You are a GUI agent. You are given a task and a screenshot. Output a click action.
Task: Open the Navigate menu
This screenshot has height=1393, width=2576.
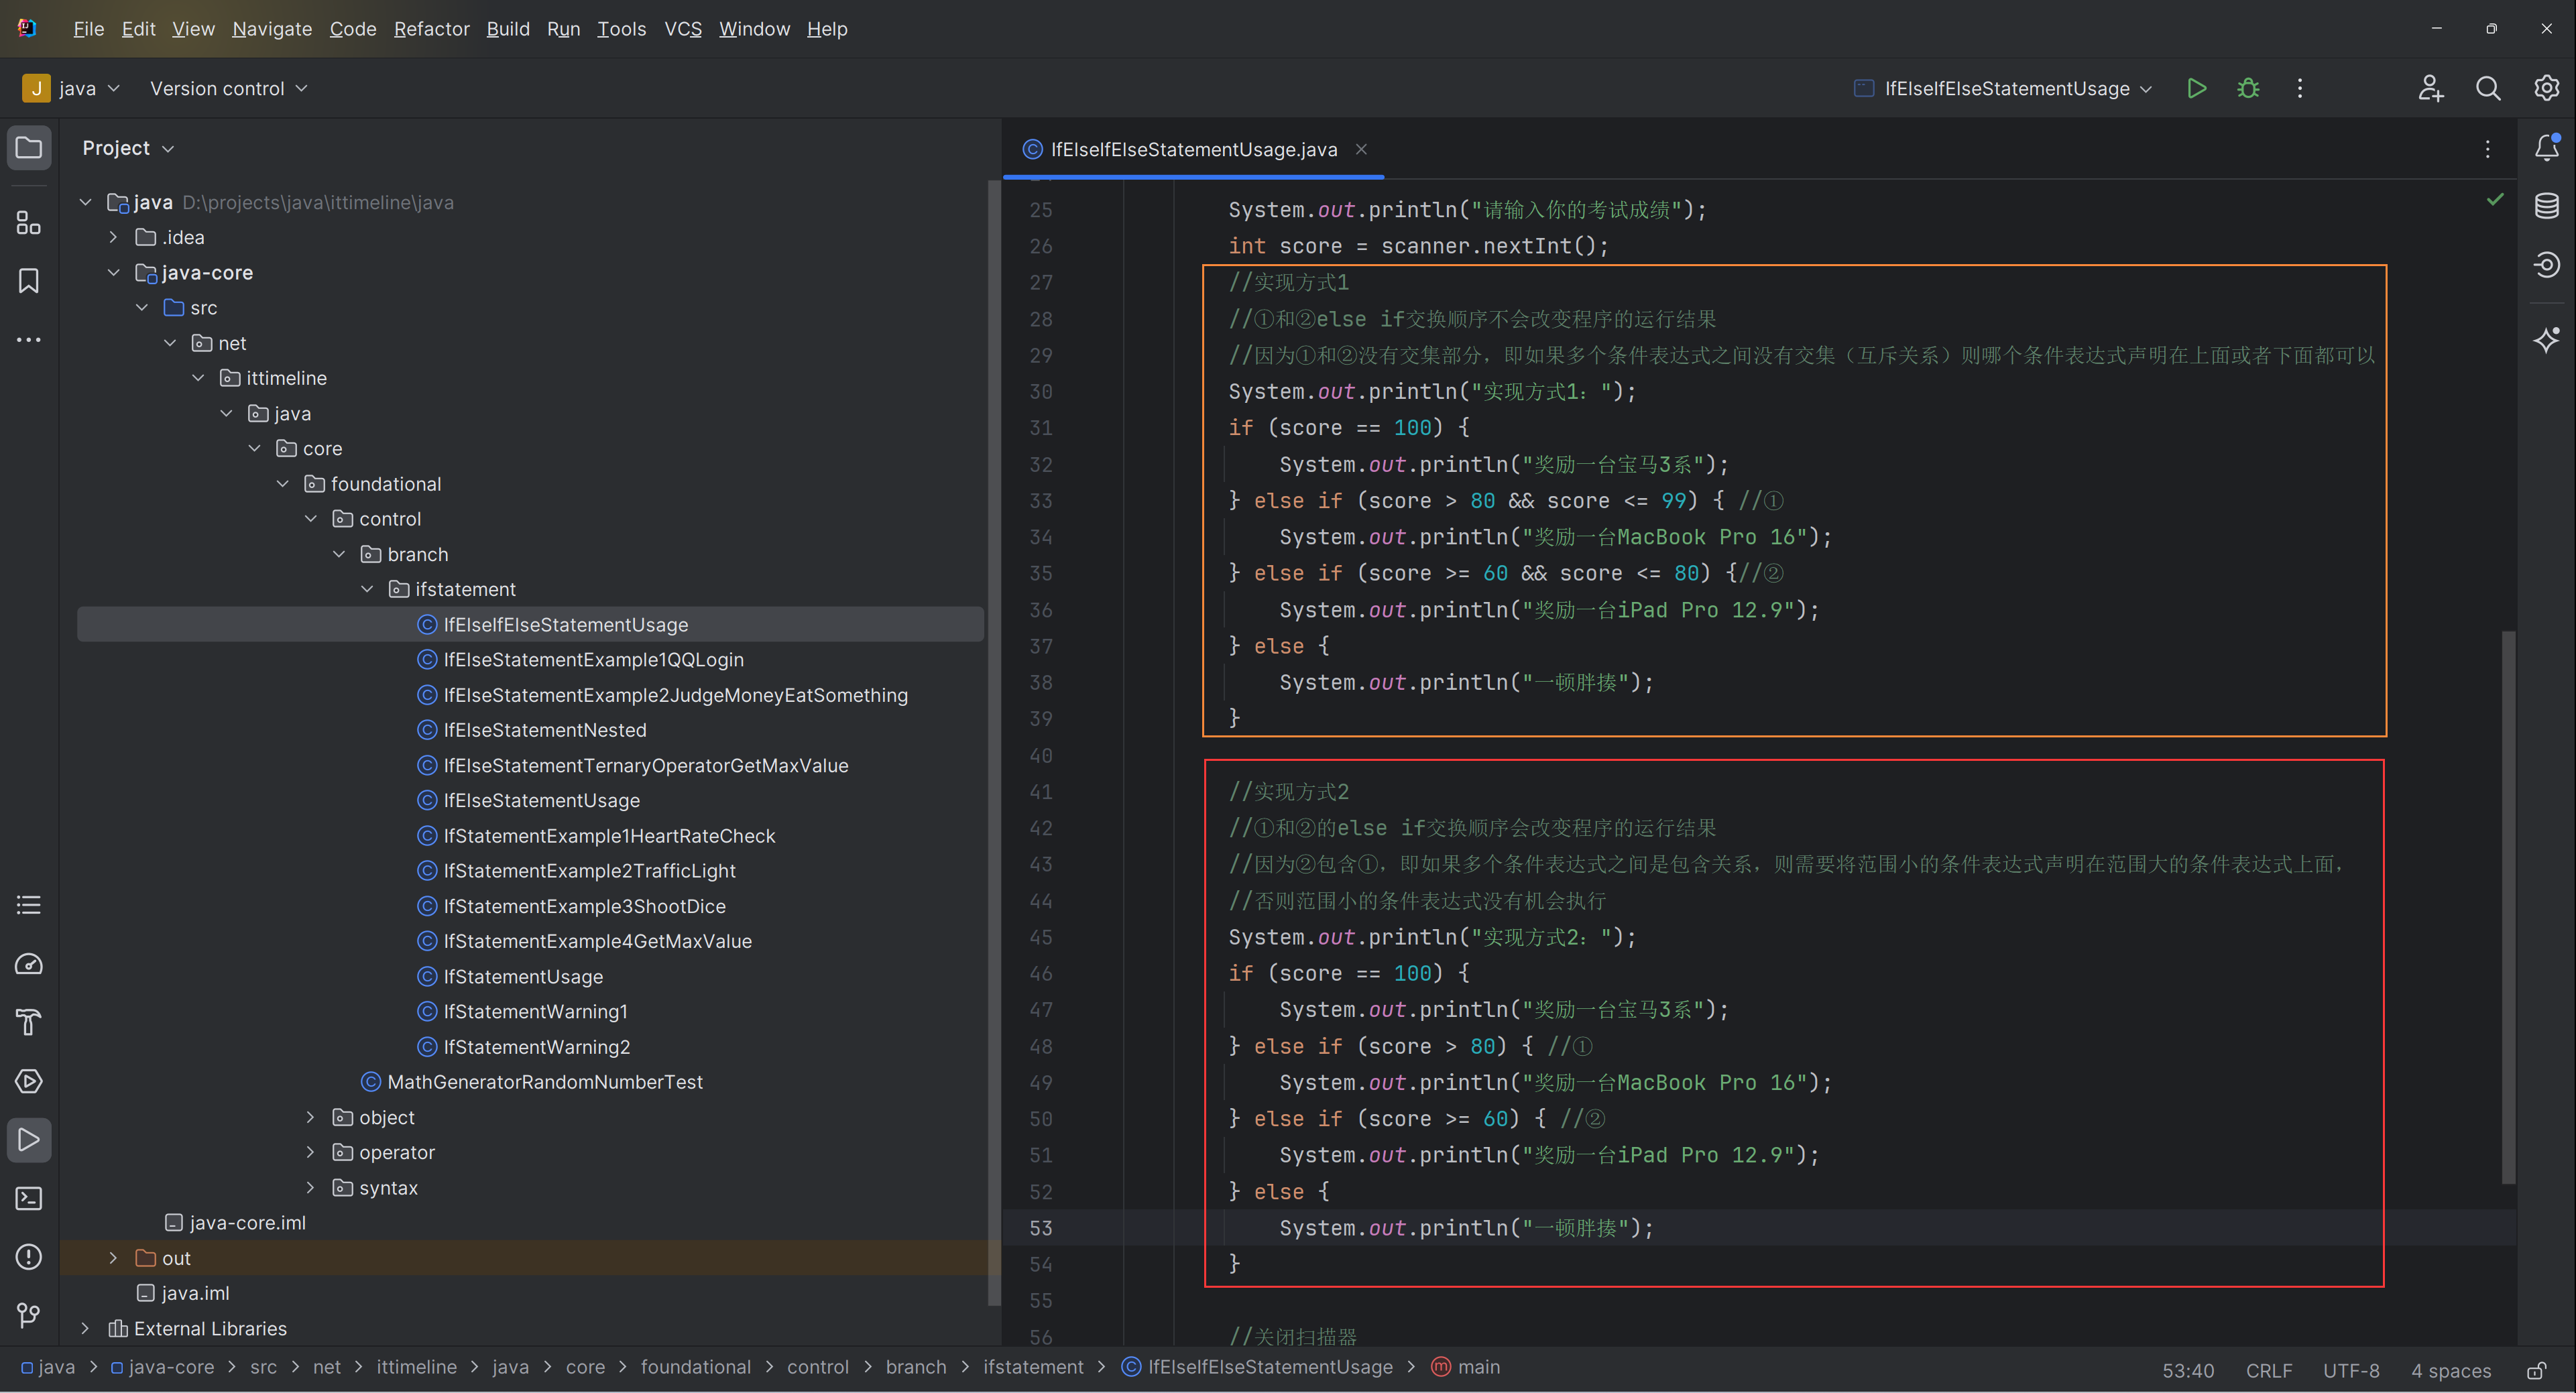[x=272, y=29]
